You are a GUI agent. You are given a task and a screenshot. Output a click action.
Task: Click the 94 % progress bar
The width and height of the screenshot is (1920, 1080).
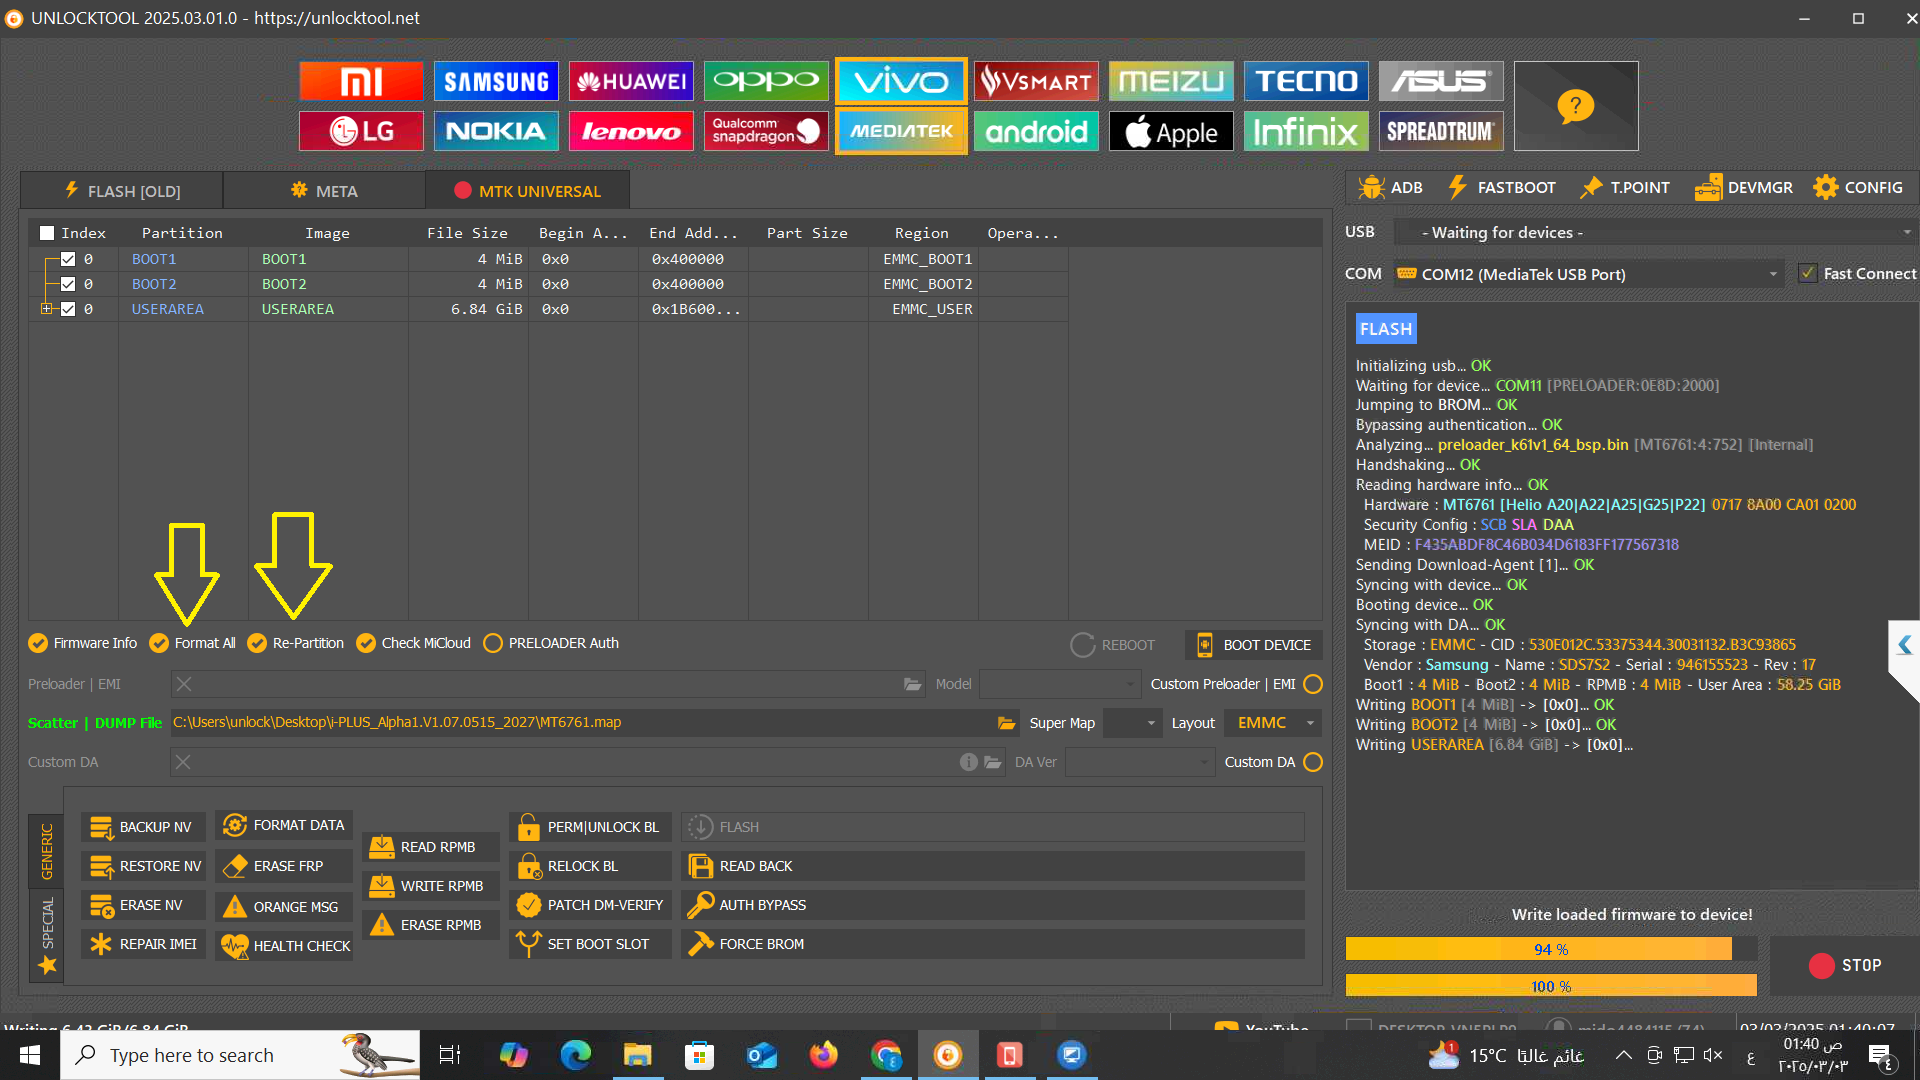[x=1551, y=949]
